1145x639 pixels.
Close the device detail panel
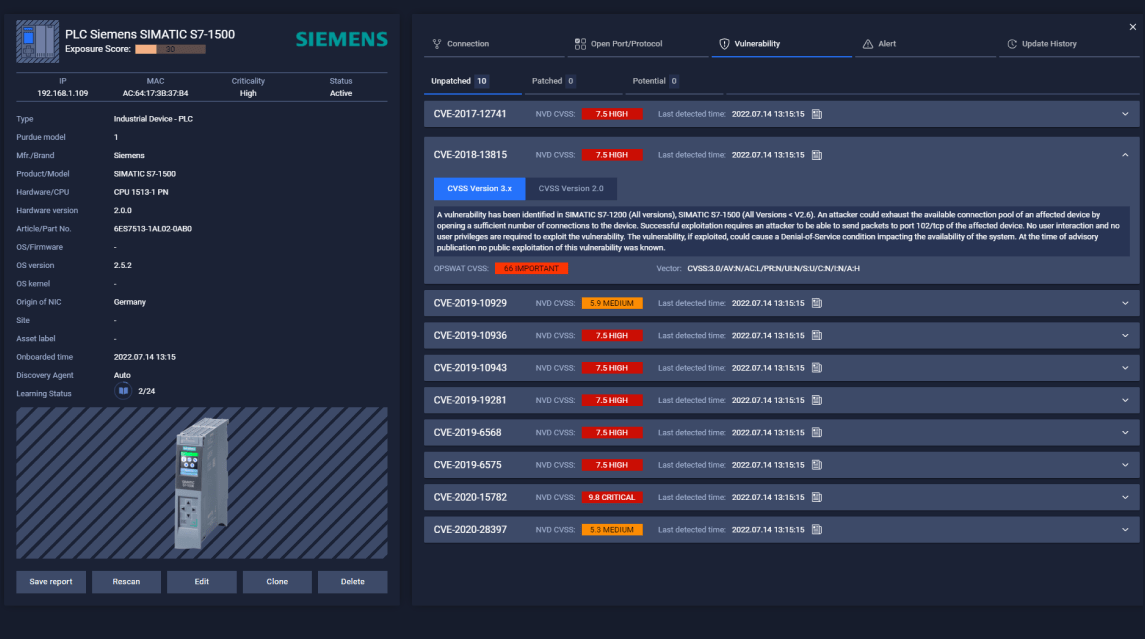click(x=1132, y=27)
